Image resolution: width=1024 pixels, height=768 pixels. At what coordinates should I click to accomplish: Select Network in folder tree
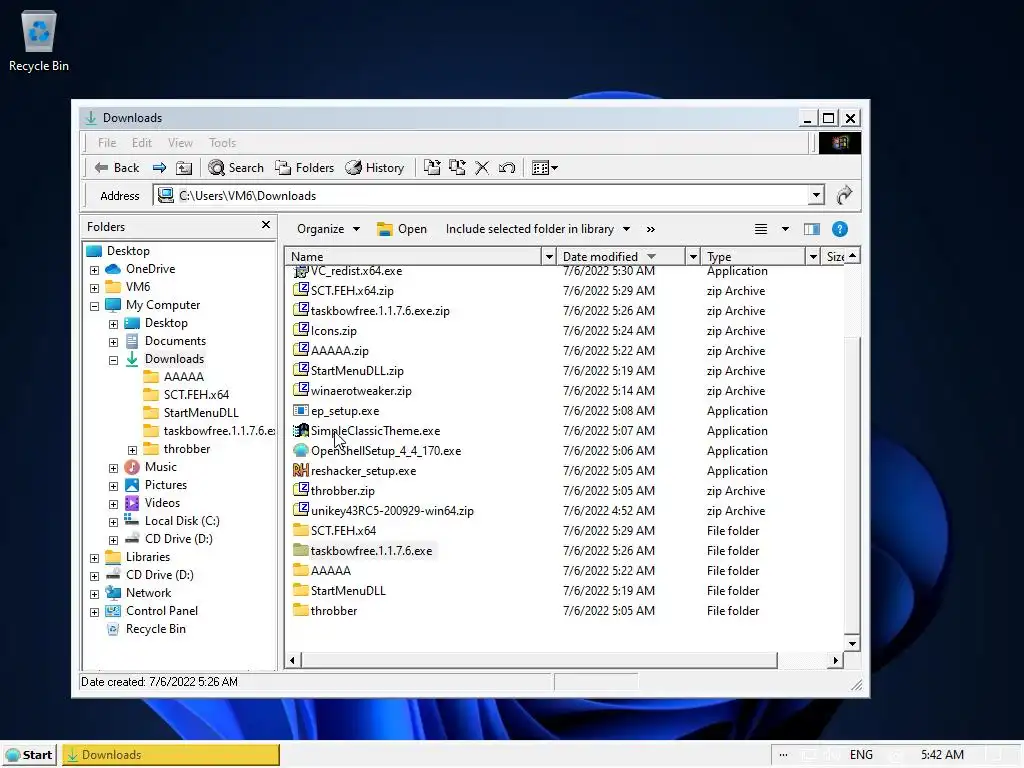pos(148,593)
